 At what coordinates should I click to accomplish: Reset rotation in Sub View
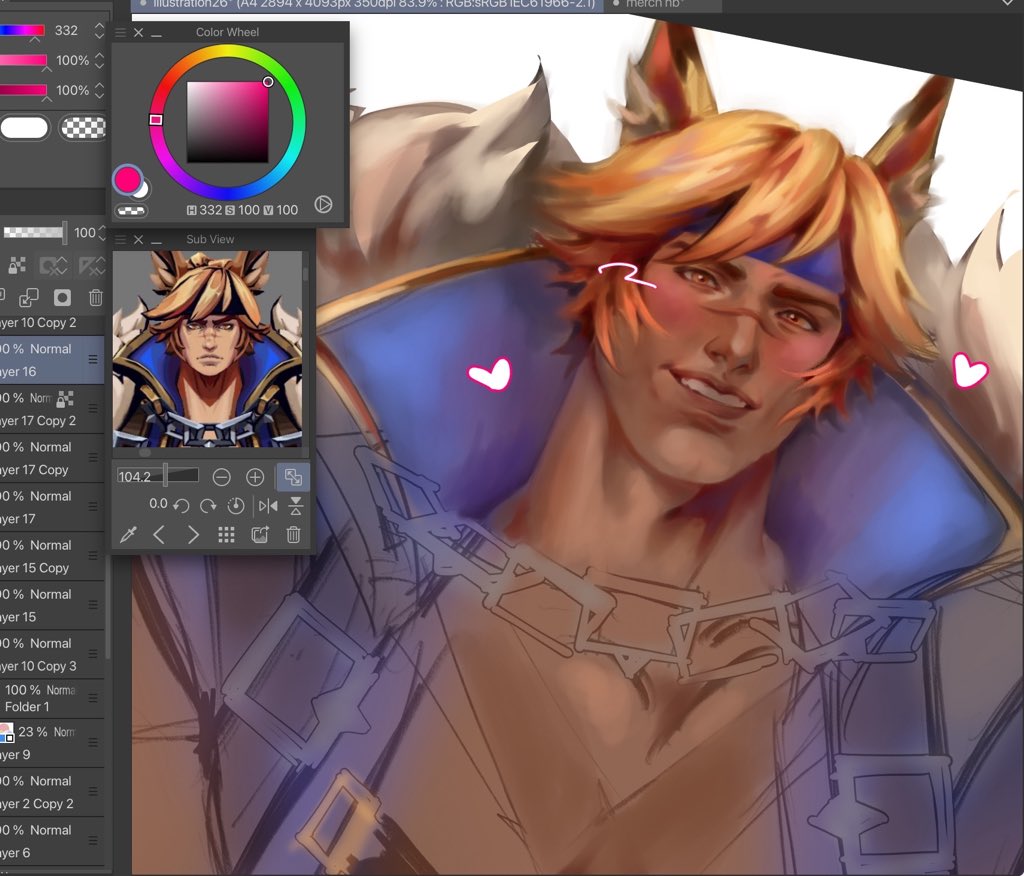coord(235,505)
